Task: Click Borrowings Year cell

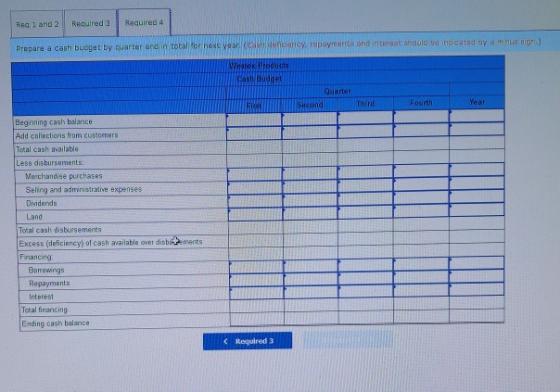Action: pyautogui.click(x=477, y=262)
